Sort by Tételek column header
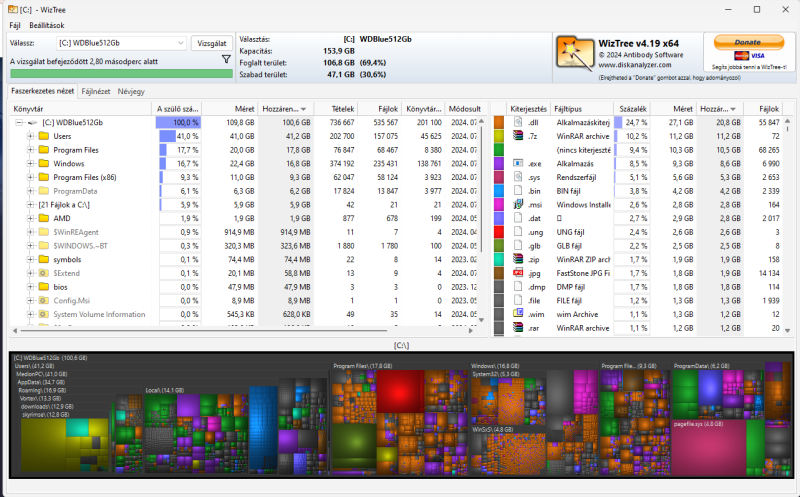Screen dimensions: 800x497 336,109
